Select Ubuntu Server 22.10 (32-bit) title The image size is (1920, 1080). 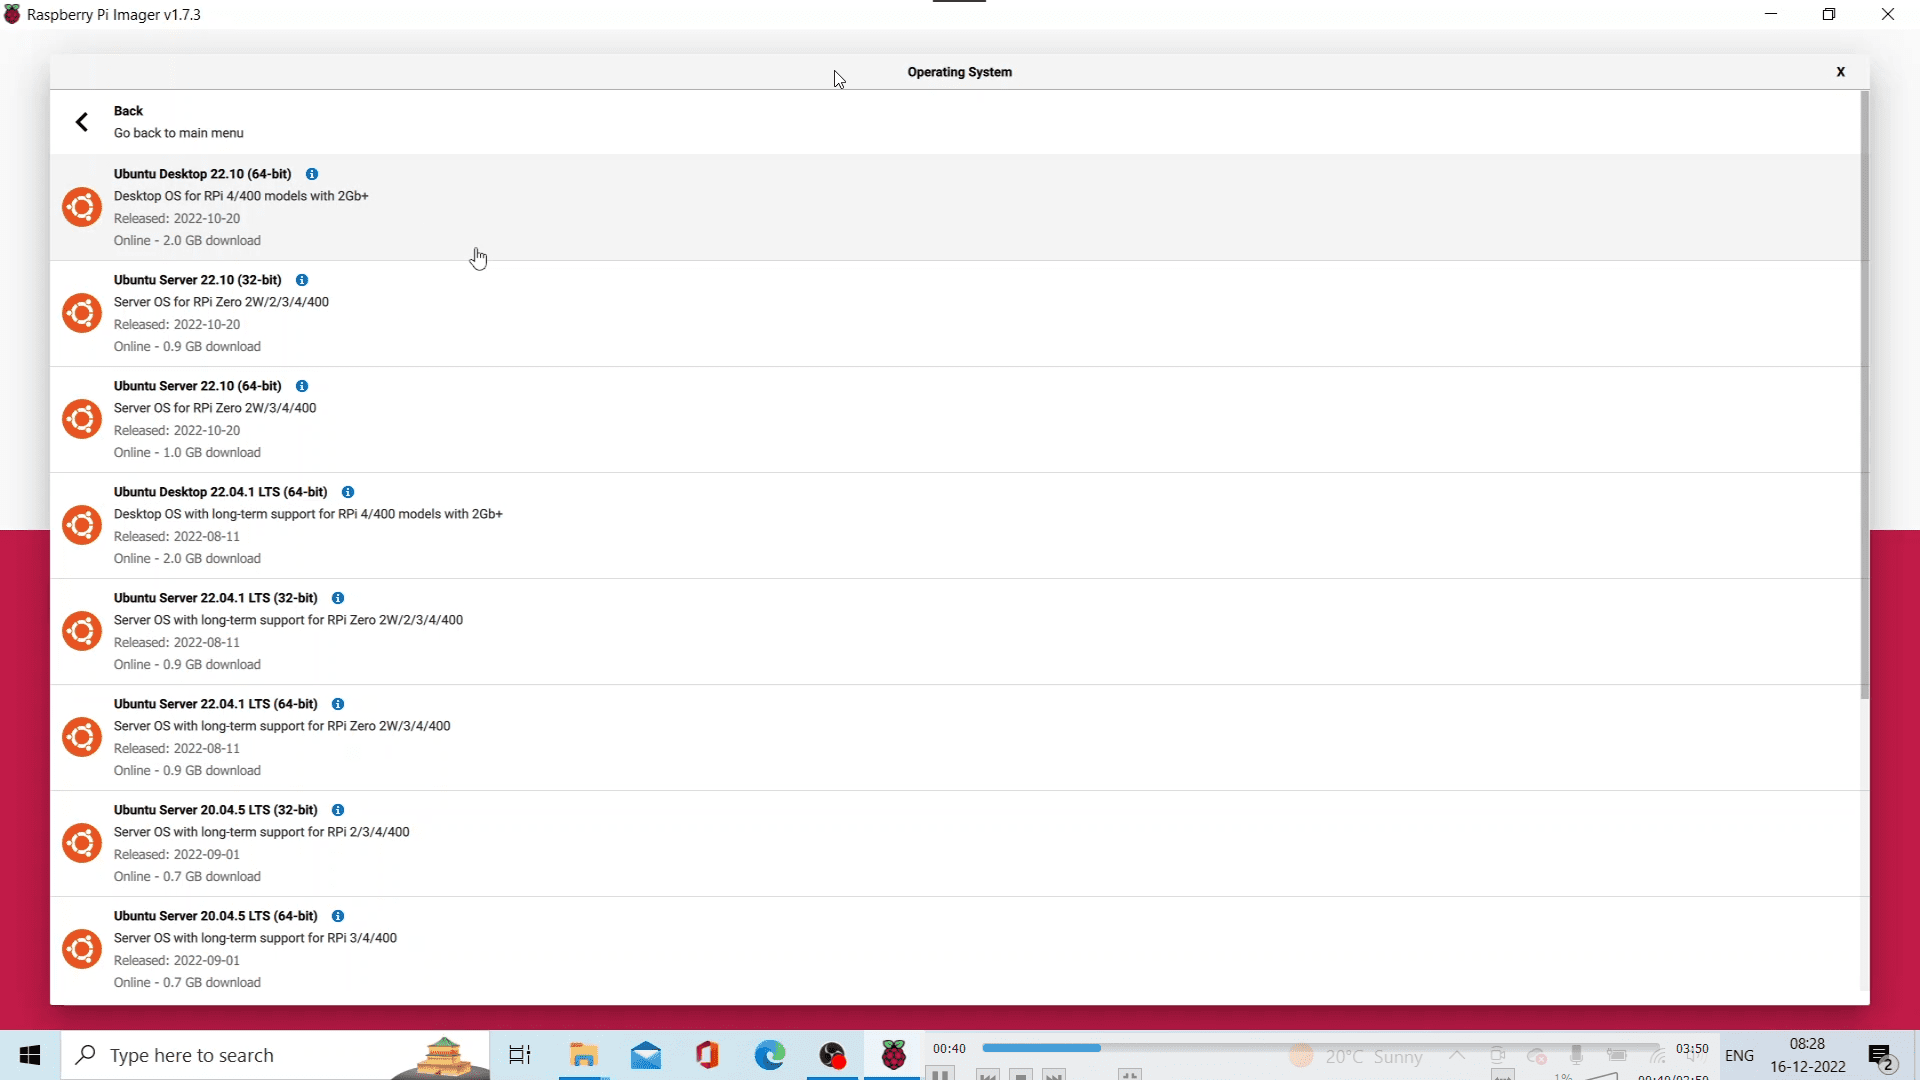[x=198, y=280]
